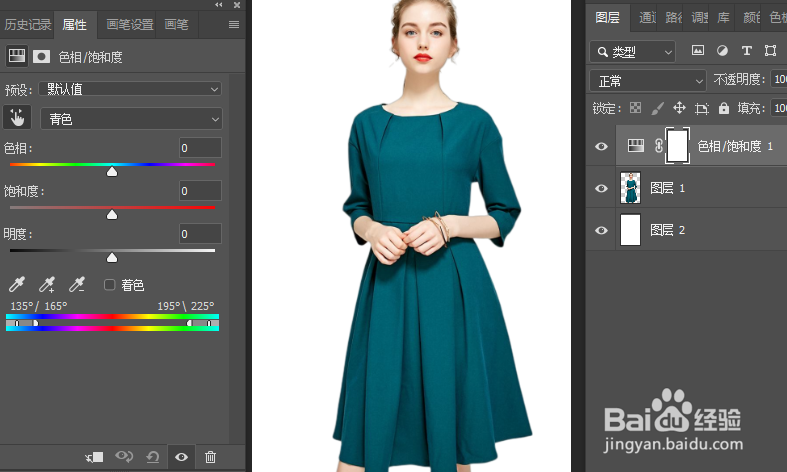Switch to the 库 tab

pos(723,18)
